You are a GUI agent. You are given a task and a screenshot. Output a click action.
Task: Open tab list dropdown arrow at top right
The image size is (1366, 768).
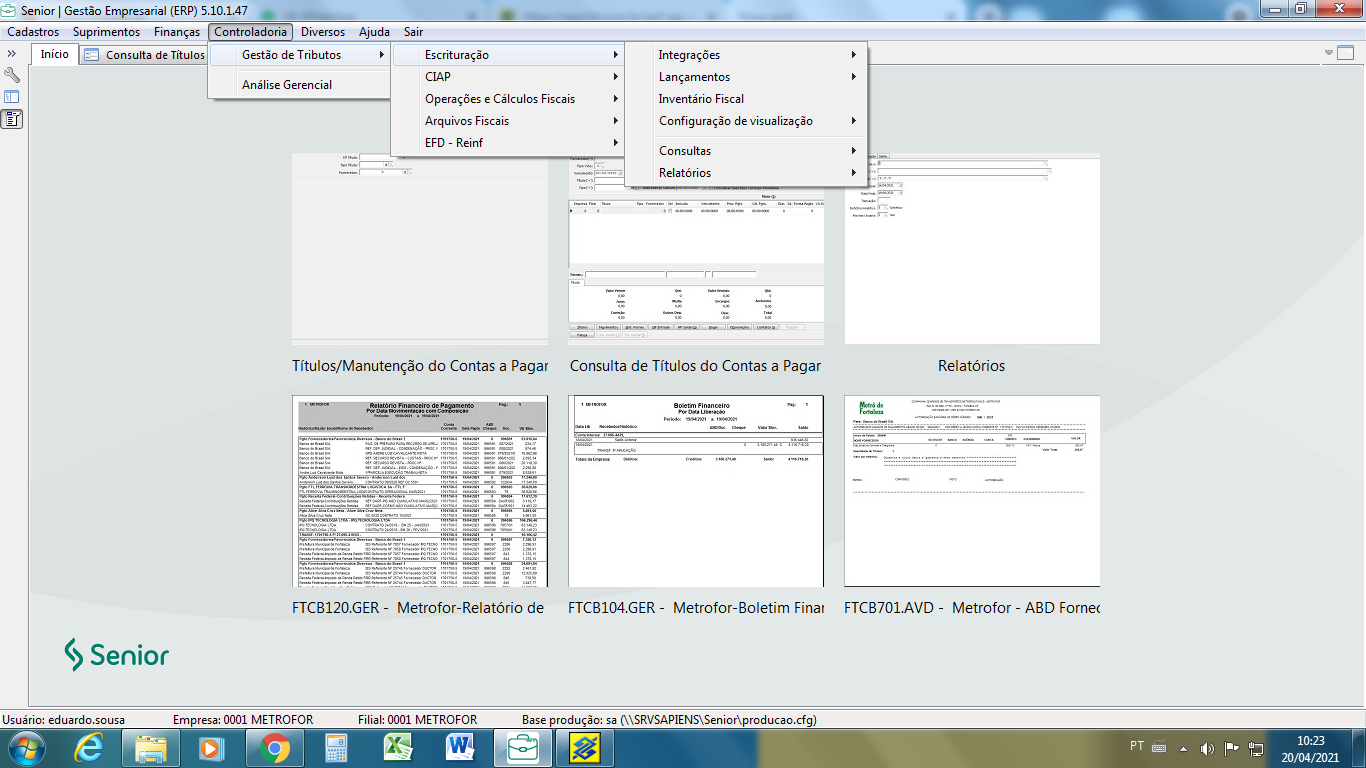tap(1329, 53)
